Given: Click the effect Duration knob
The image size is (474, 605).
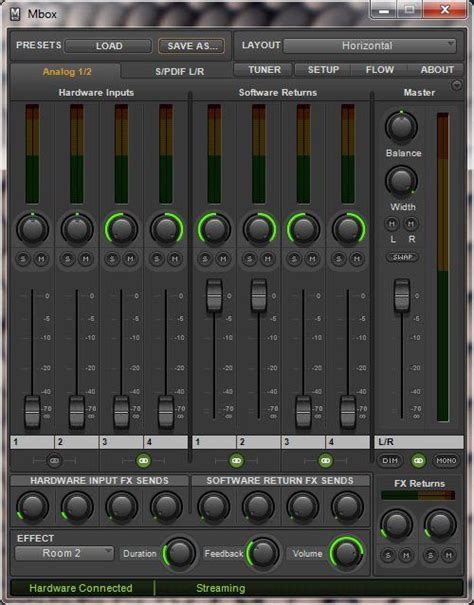Looking at the screenshot, I should point(181,553).
